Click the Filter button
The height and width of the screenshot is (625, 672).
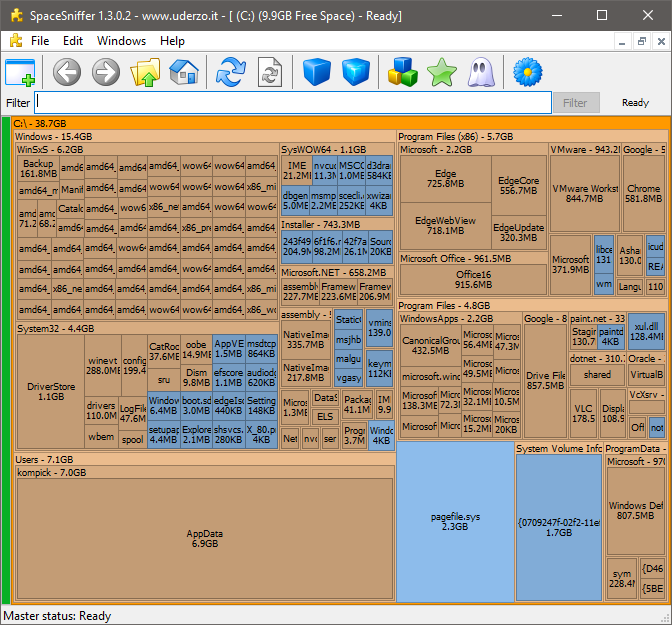(x=576, y=103)
